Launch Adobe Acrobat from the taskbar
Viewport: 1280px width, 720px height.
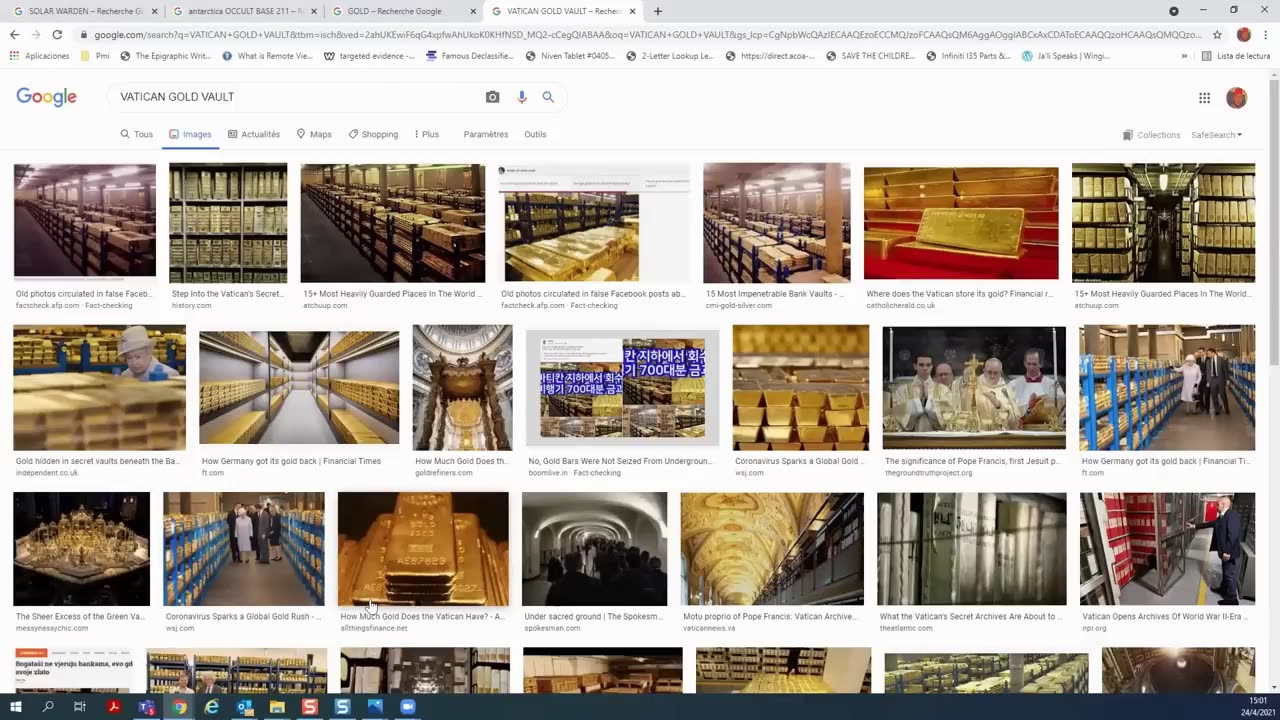tap(114, 707)
